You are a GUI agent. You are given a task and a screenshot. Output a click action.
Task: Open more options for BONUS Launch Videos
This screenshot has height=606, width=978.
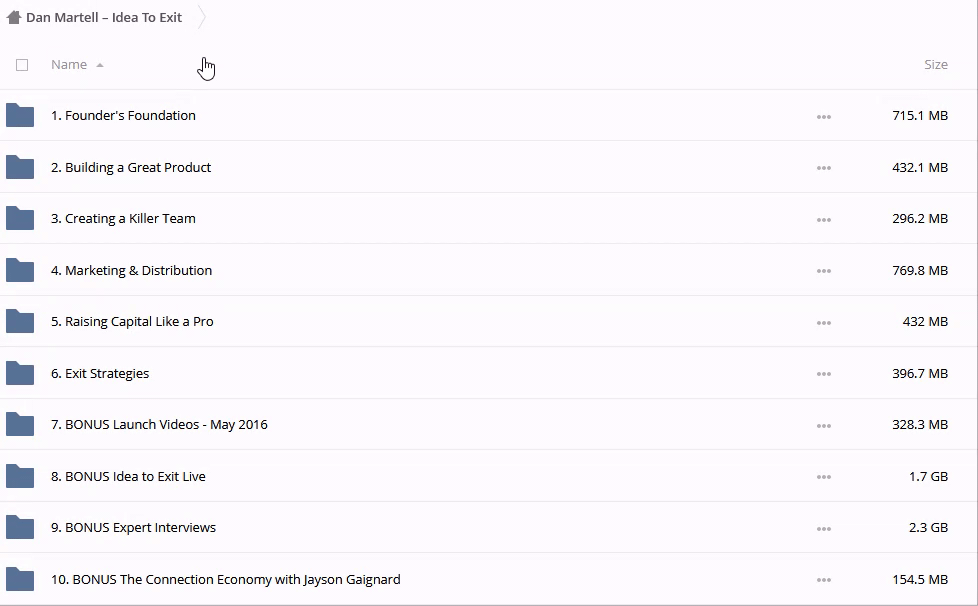823,426
